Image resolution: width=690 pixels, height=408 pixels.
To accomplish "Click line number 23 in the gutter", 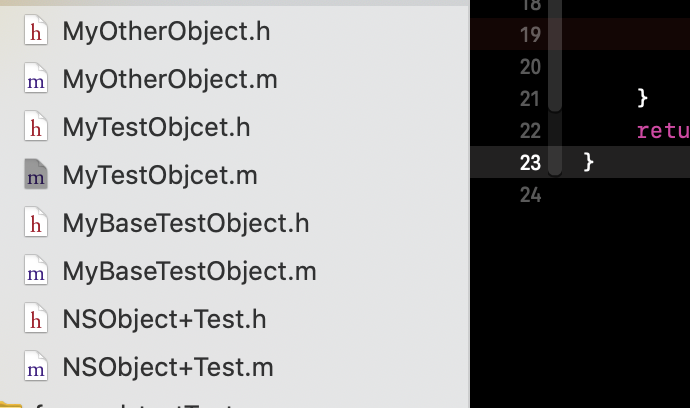I will (530, 162).
